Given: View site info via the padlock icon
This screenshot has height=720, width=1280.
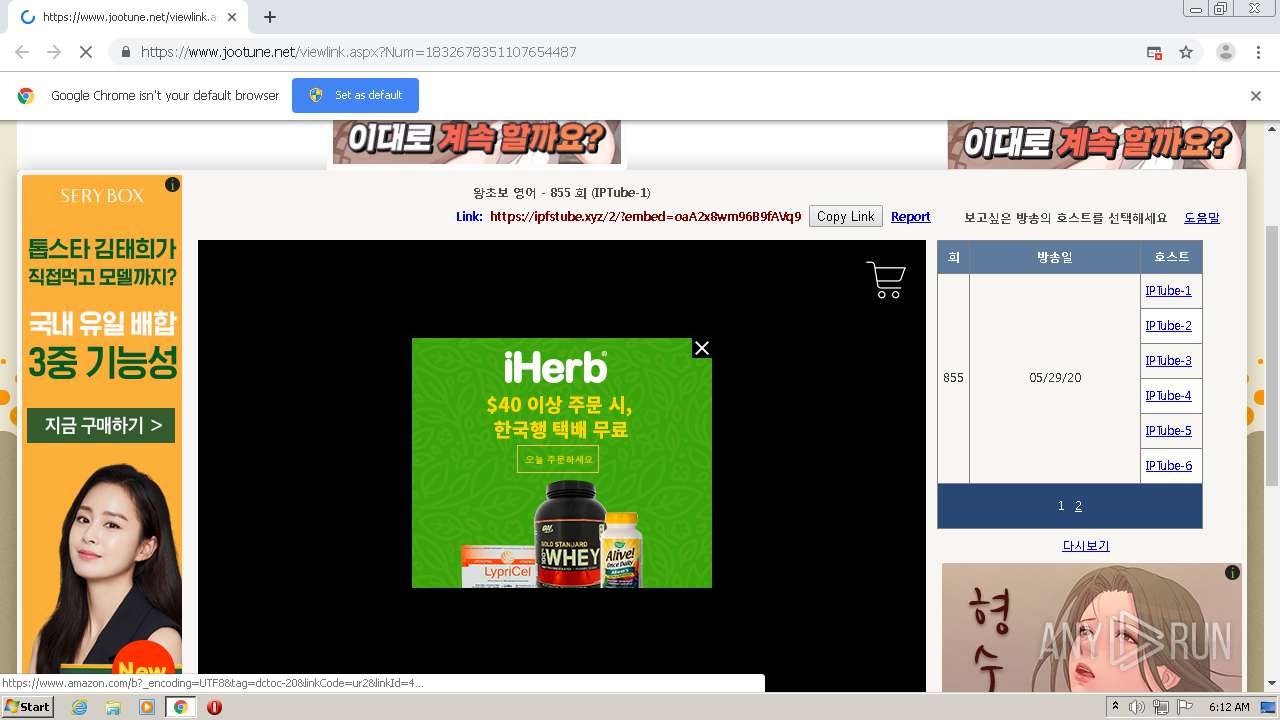Looking at the screenshot, I should (125, 52).
